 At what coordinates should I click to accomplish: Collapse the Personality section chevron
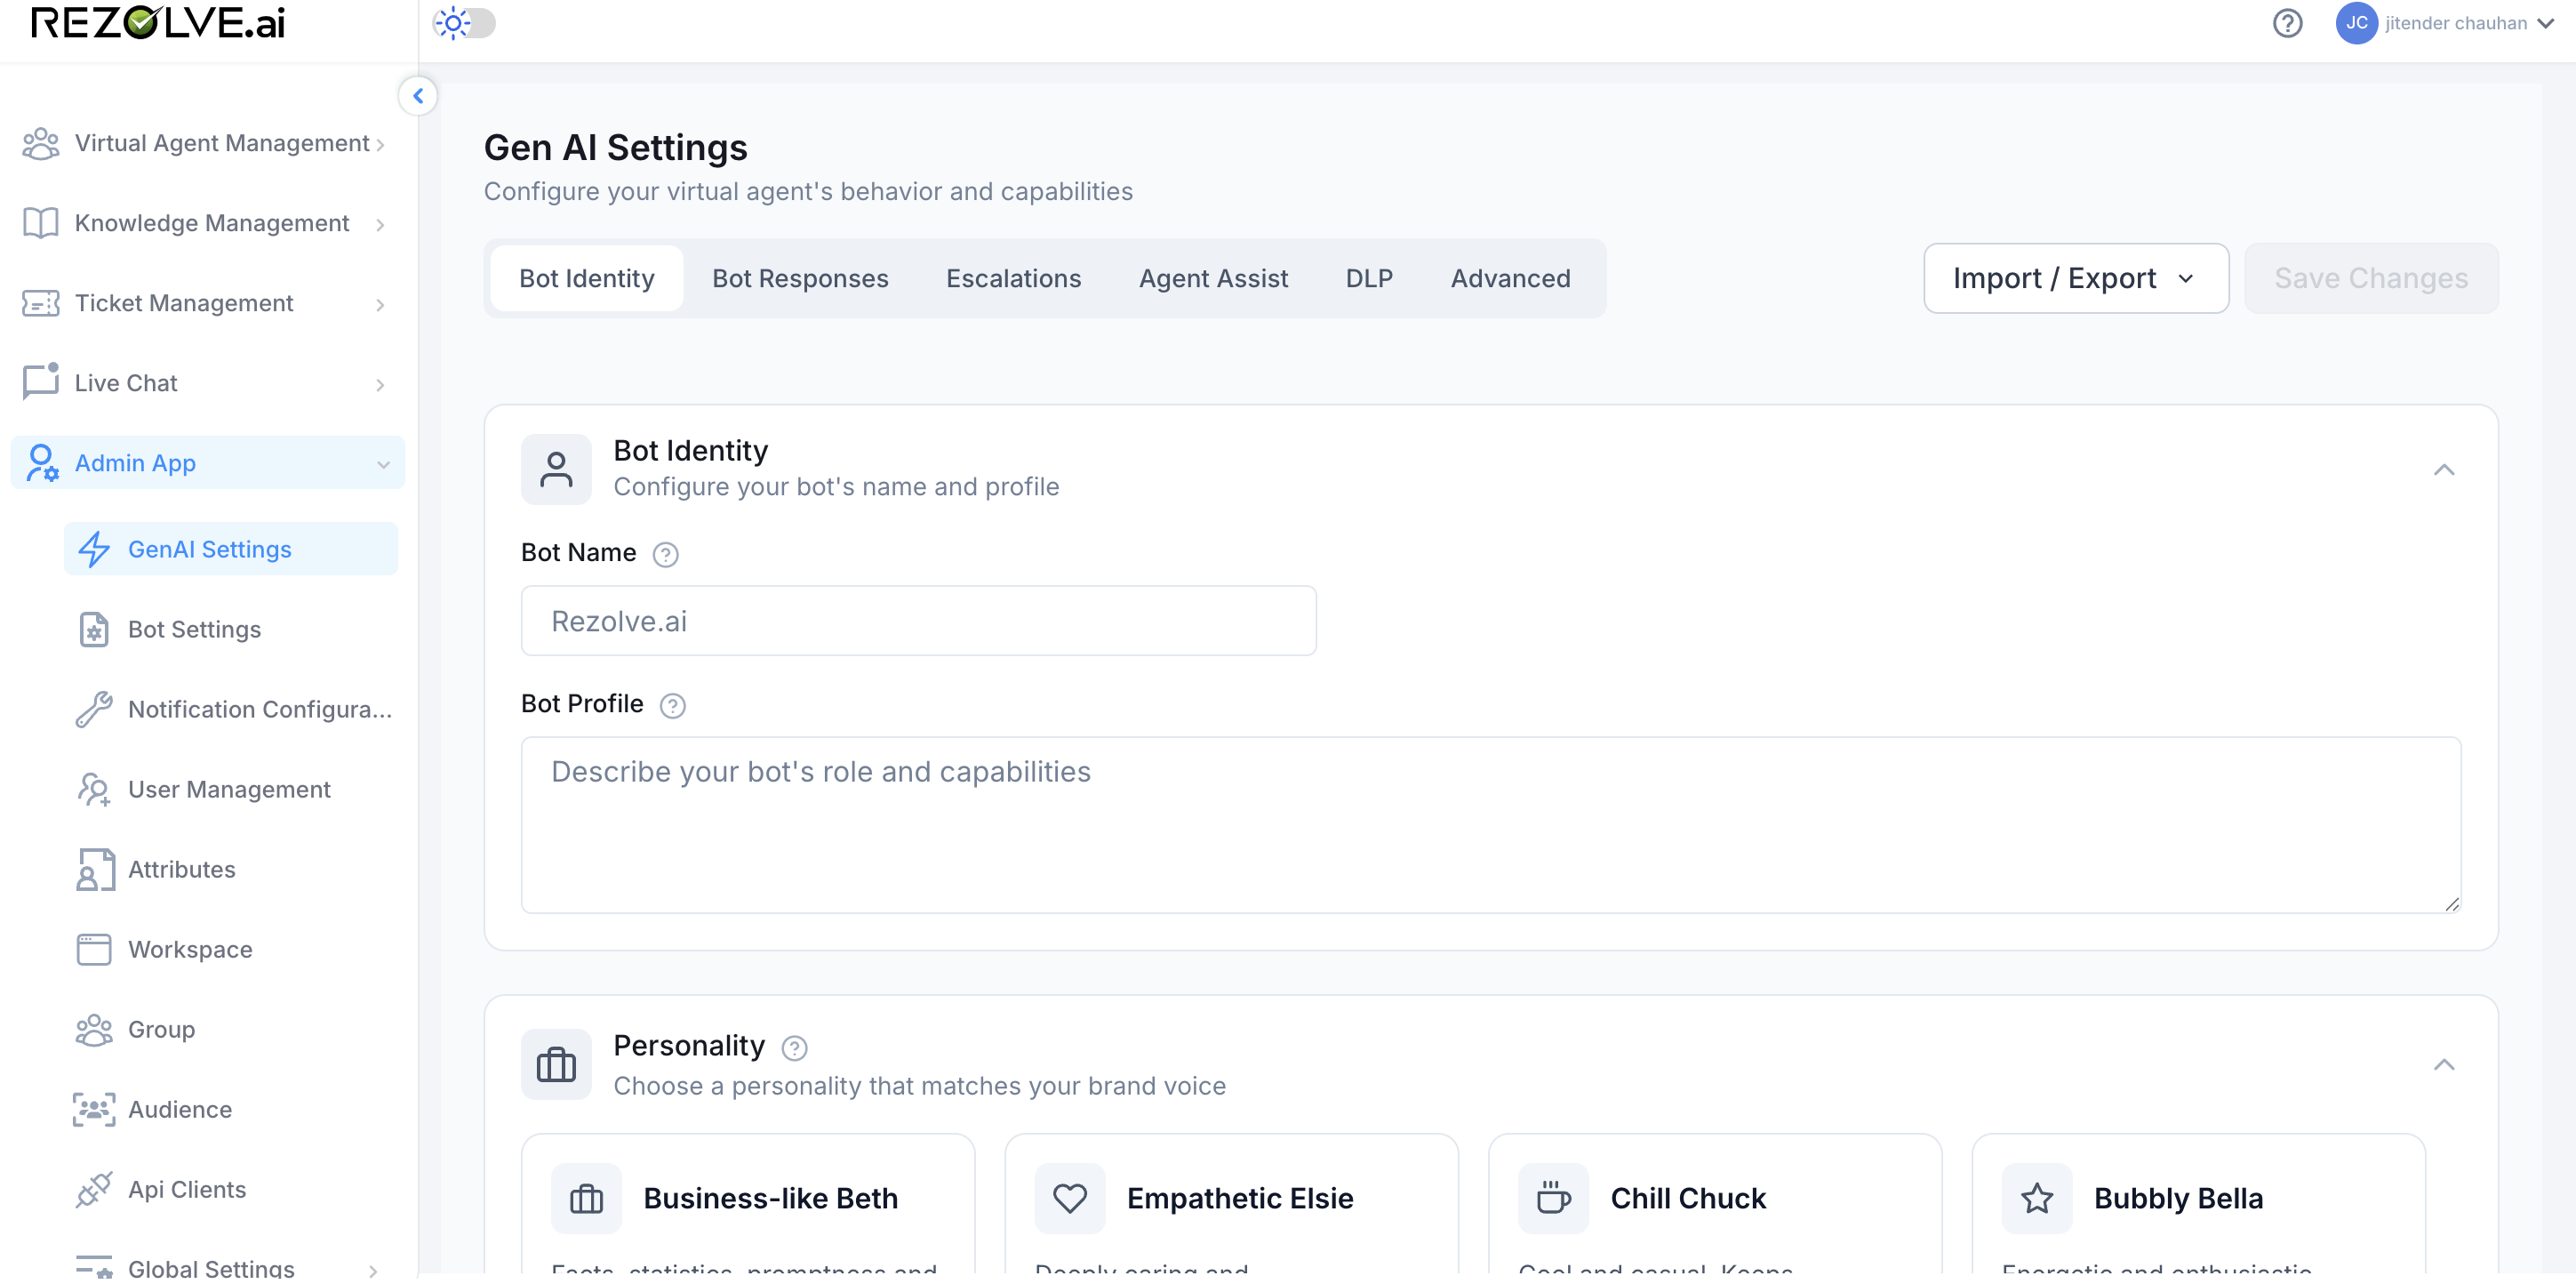coord(2444,1065)
